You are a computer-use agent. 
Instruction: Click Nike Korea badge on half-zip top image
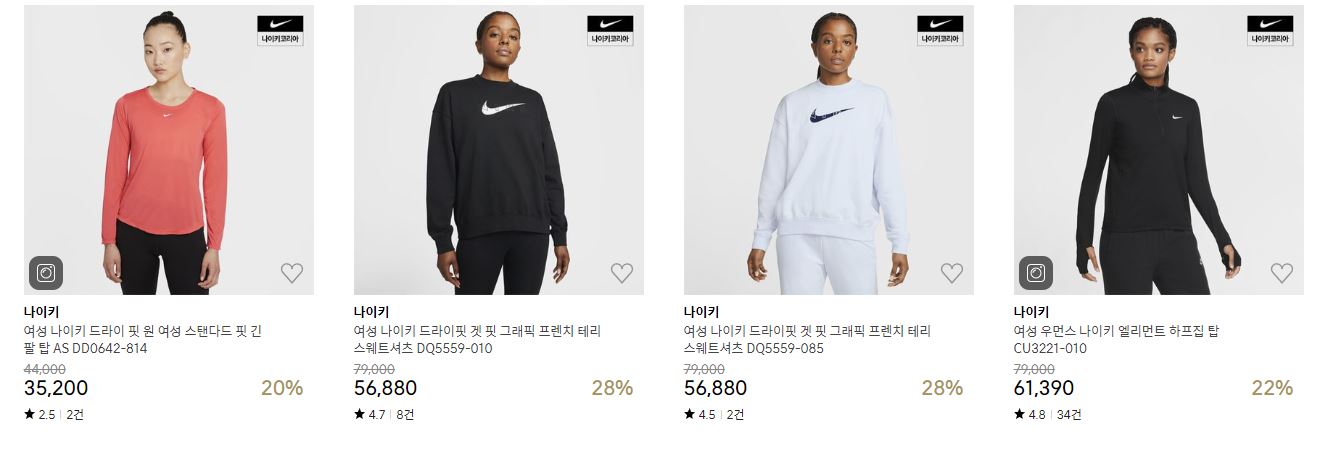(x=1270, y=31)
